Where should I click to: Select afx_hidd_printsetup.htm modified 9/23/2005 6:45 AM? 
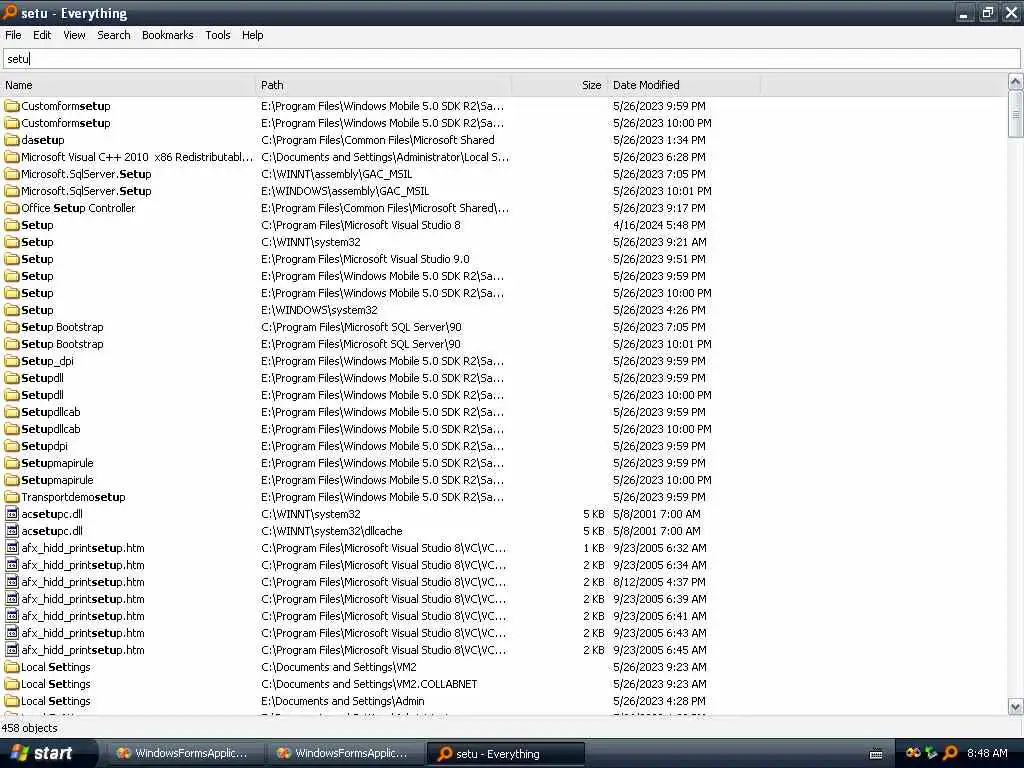[x=82, y=650]
